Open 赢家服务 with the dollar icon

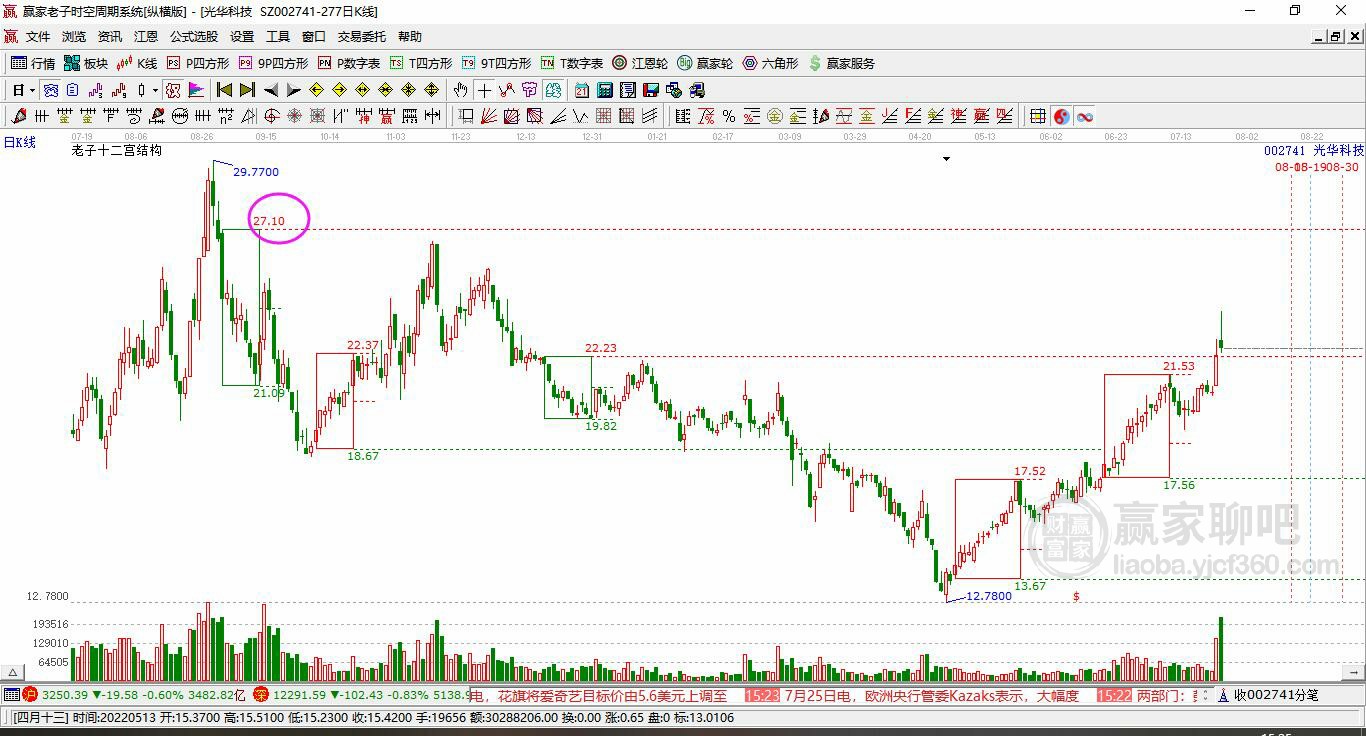[841, 63]
